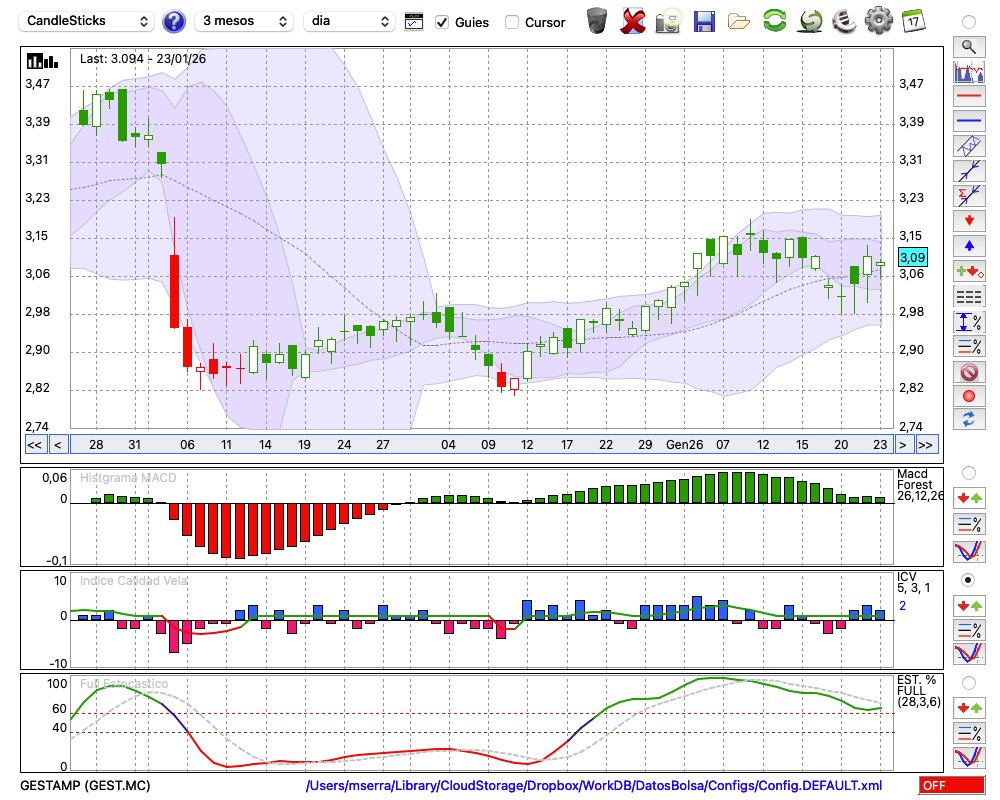Click the ICV 5, 3, 1 label
This screenshot has width=1000, height=800.
click(x=913, y=582)
